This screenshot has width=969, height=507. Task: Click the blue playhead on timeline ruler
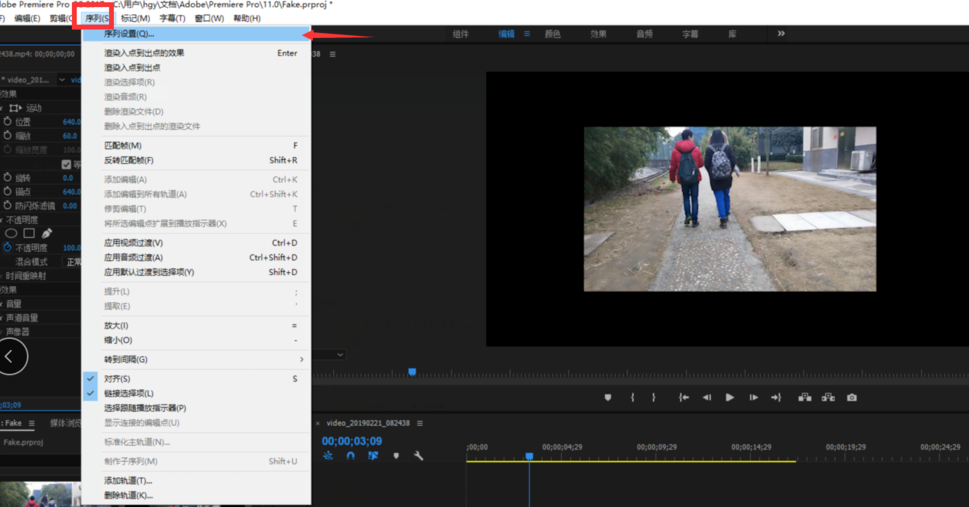529,456
